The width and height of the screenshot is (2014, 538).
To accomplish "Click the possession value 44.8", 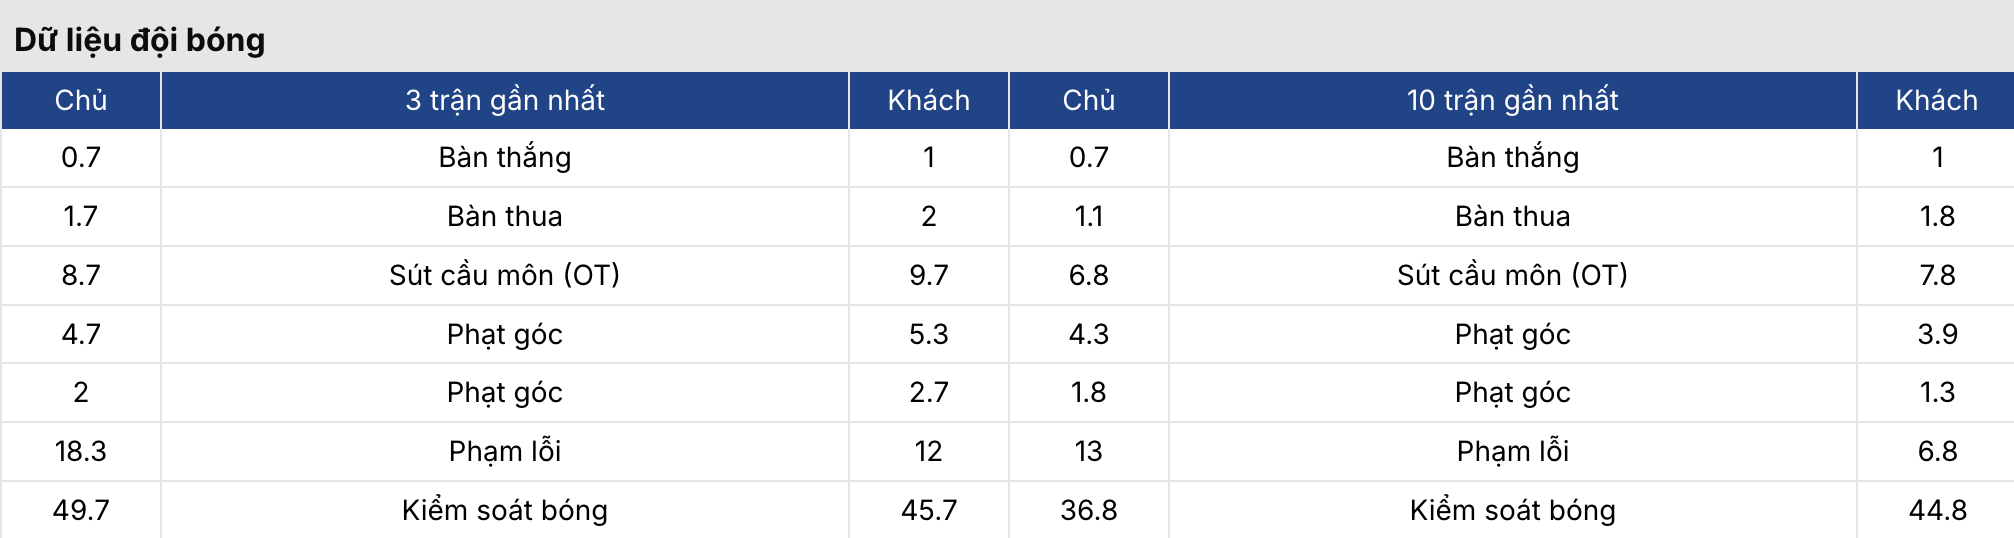I will [1936, 510].
